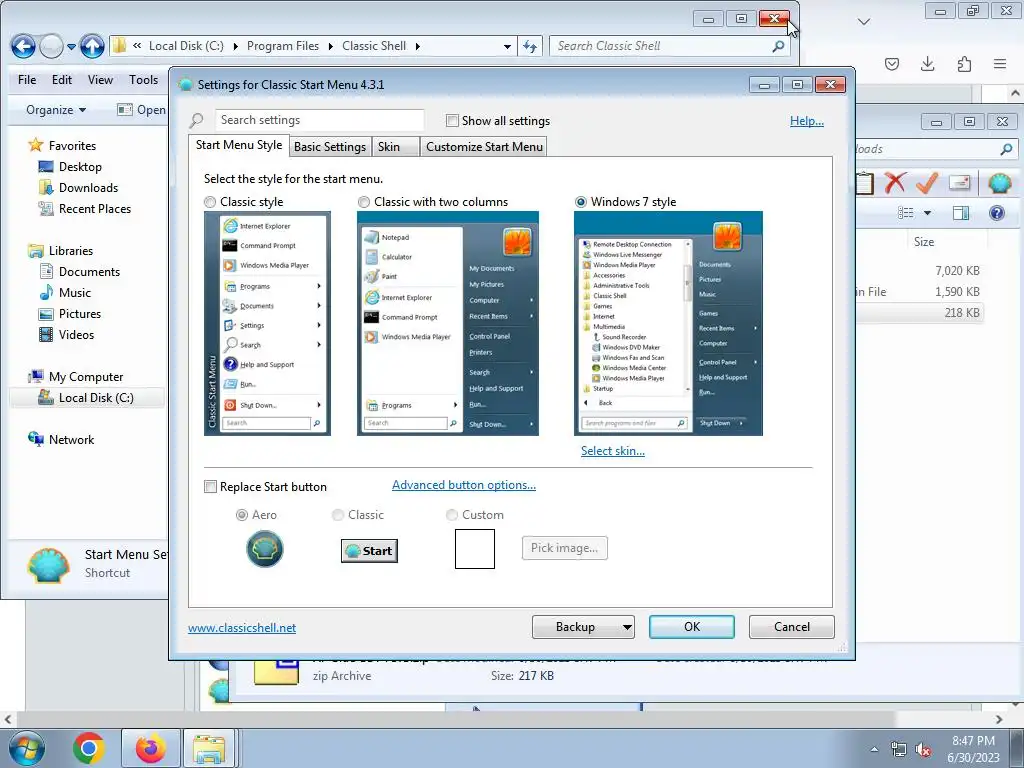Click the Firefox tab list chevron
Screen dimensions: 1024x768
pyautogui.click(x=863, y=22)
